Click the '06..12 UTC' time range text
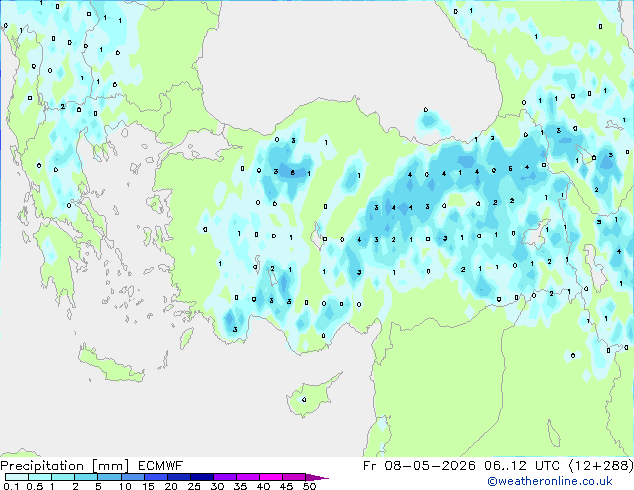The image size is (634, 490). click(522, 466)
